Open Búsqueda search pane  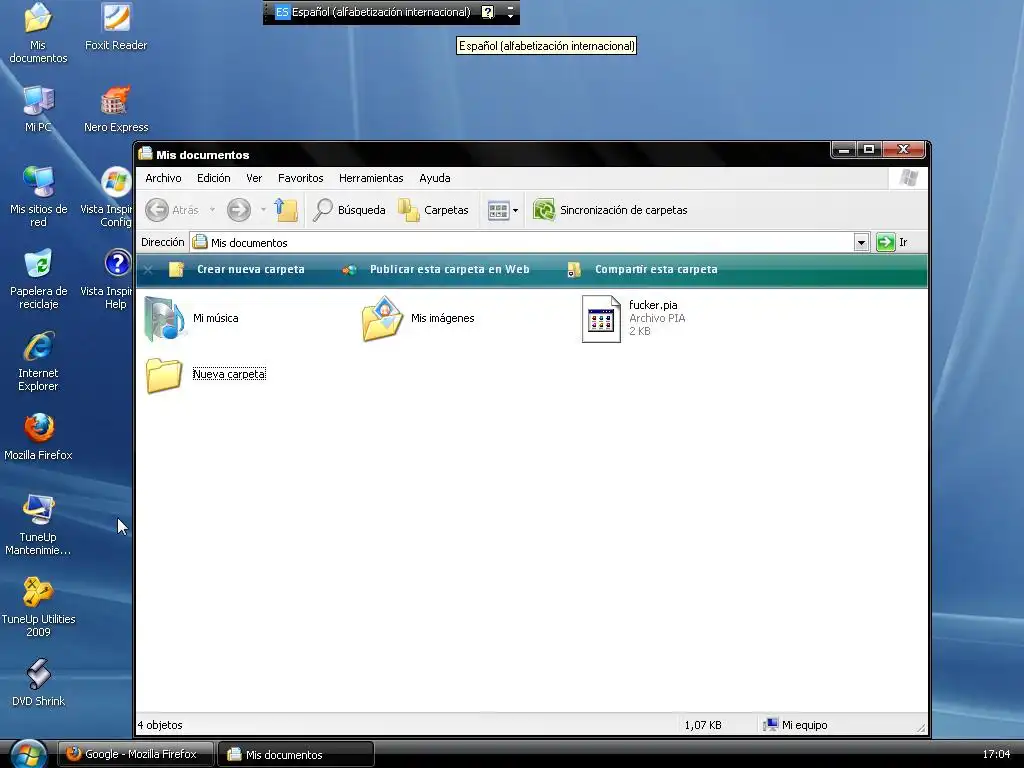(x=349, y=210)
